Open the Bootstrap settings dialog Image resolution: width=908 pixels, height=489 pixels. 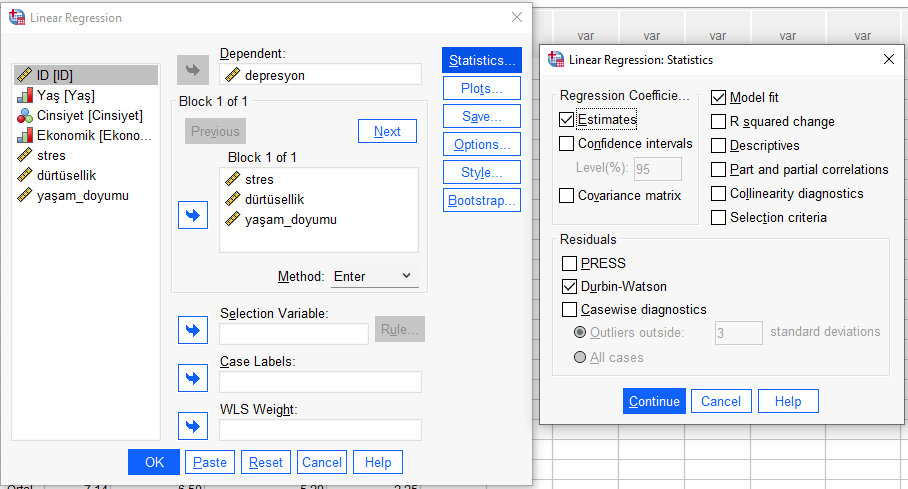click(x=481, y=200)
